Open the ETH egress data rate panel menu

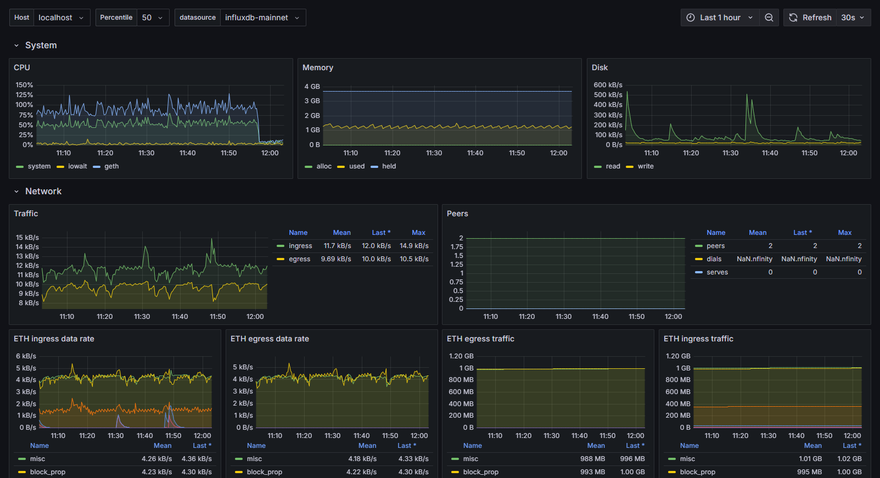(269, 339)
